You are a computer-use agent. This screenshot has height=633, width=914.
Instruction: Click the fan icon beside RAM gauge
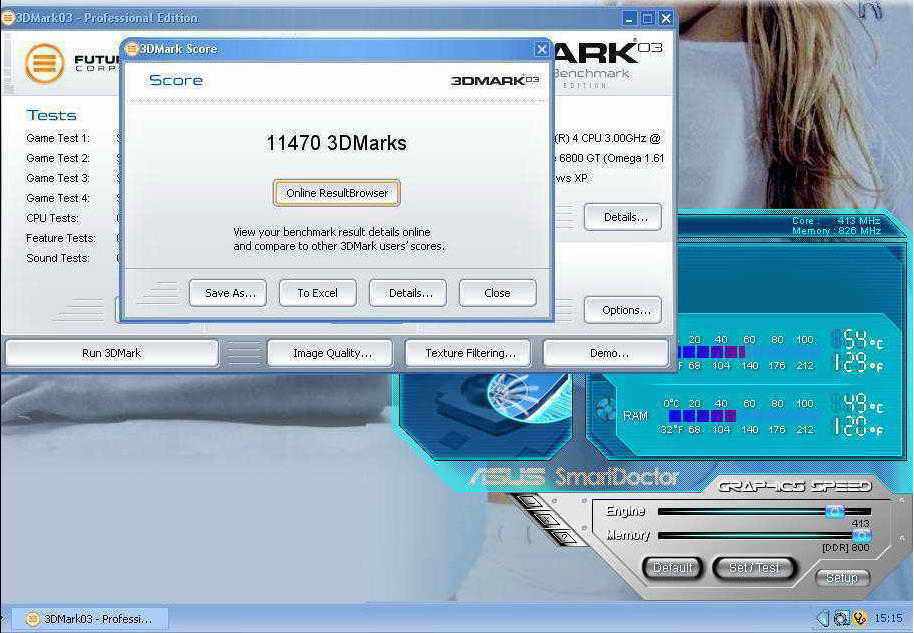pos(604,410)
